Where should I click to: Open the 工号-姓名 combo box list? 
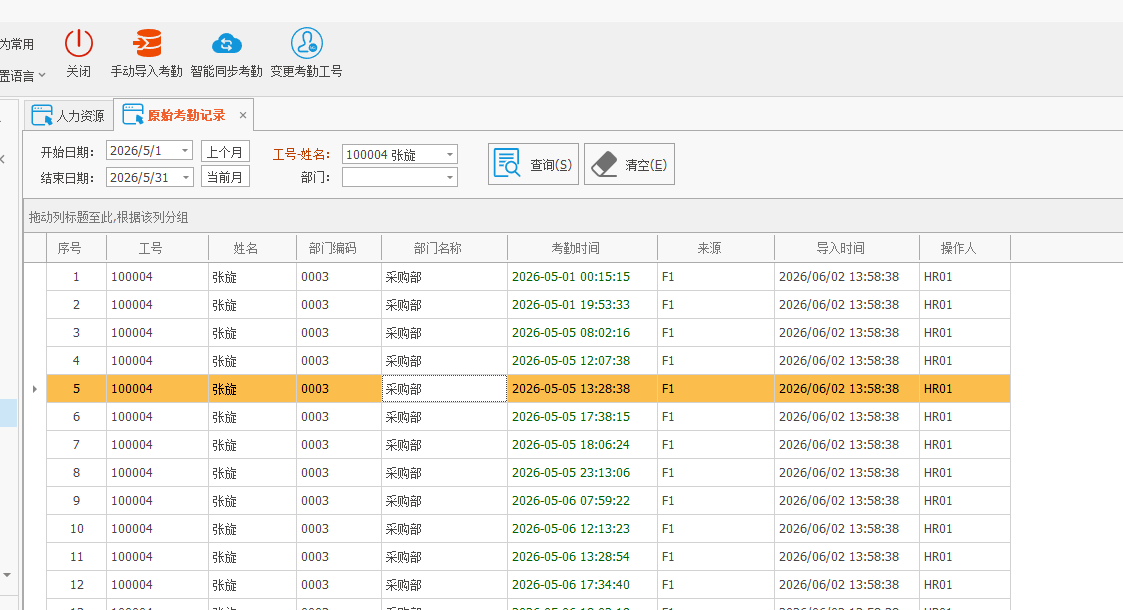pyautogui.click(x=450, y=155)
